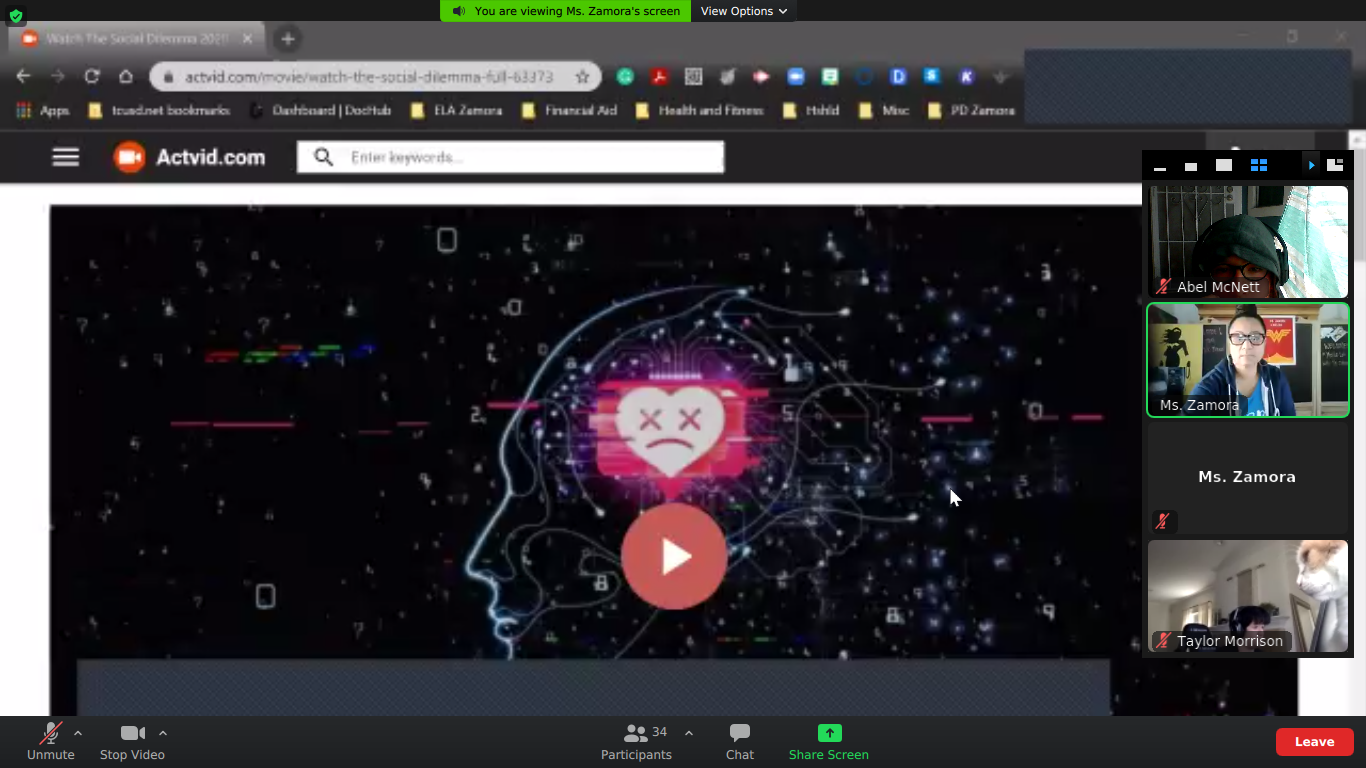Play the Social Dilemma video

674,556
